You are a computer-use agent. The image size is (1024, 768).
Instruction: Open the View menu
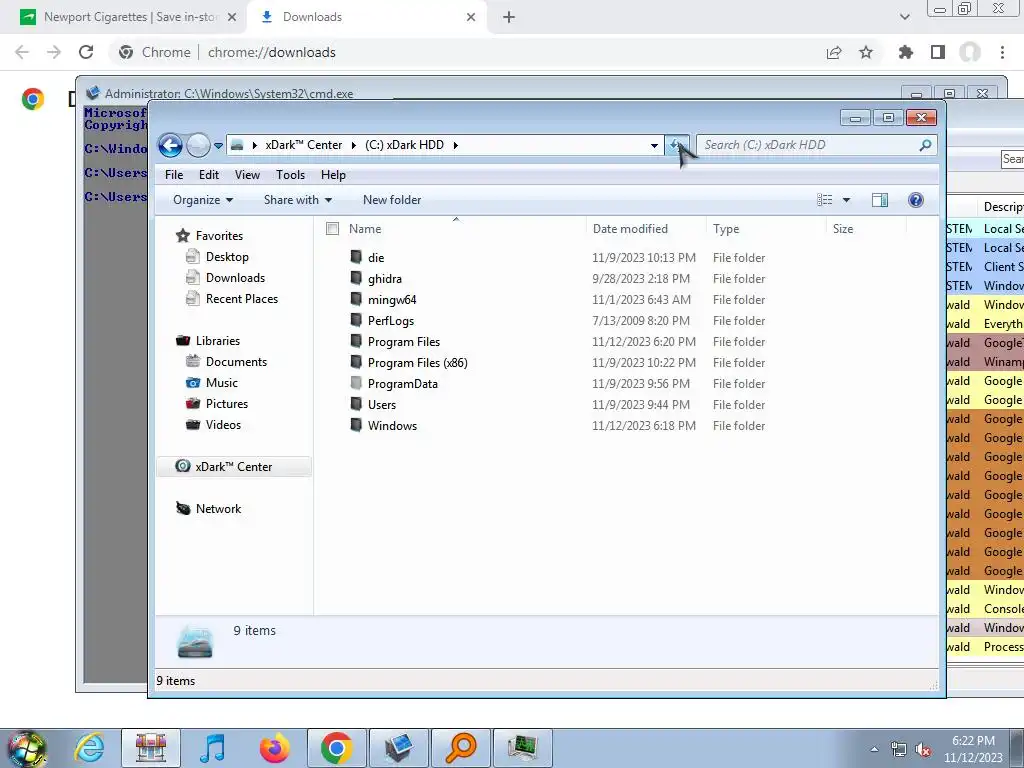point(248,175)
